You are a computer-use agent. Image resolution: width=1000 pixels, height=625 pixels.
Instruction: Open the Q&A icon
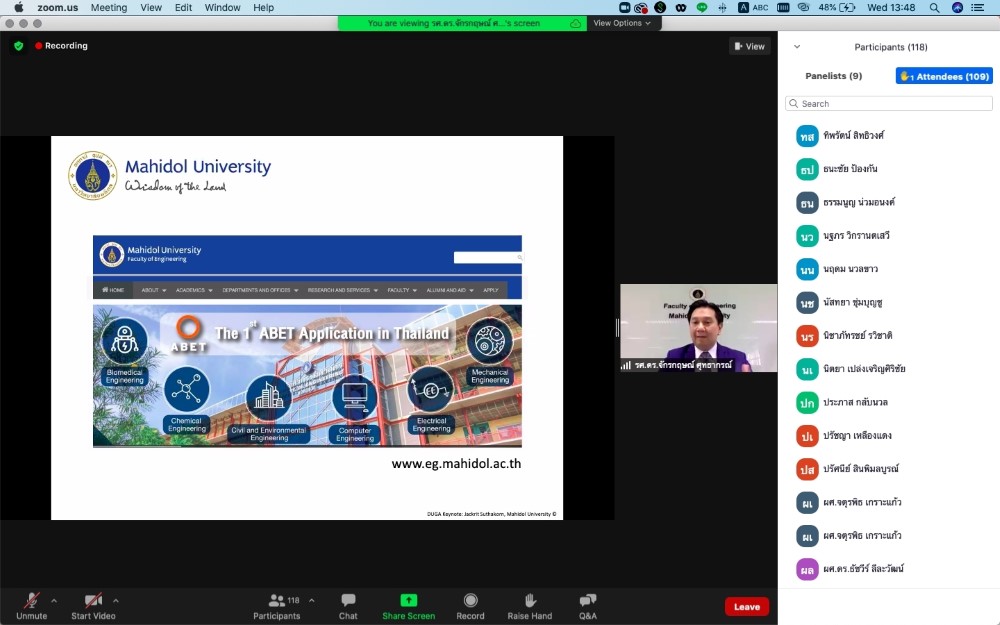(x=588, y=600)
